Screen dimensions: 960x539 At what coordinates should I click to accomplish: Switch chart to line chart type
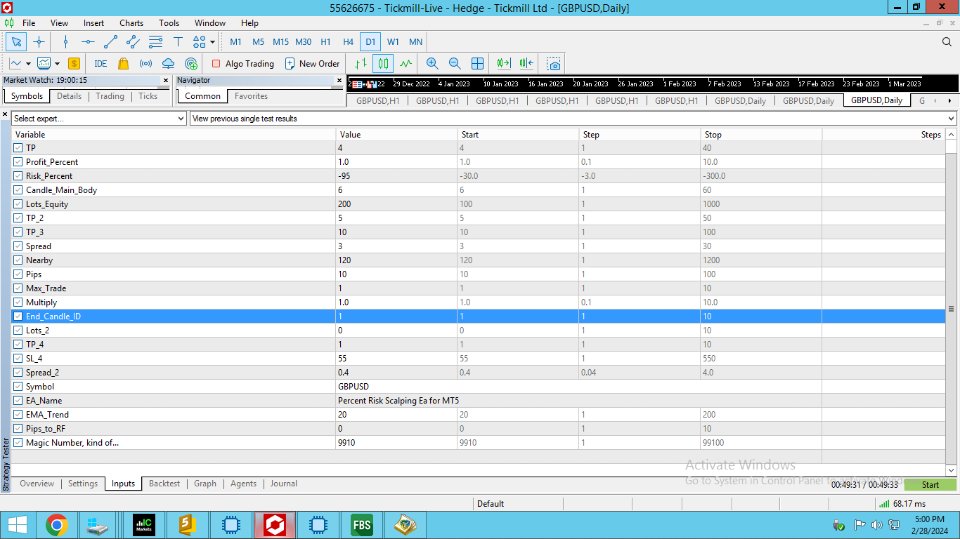click(405, 64)
